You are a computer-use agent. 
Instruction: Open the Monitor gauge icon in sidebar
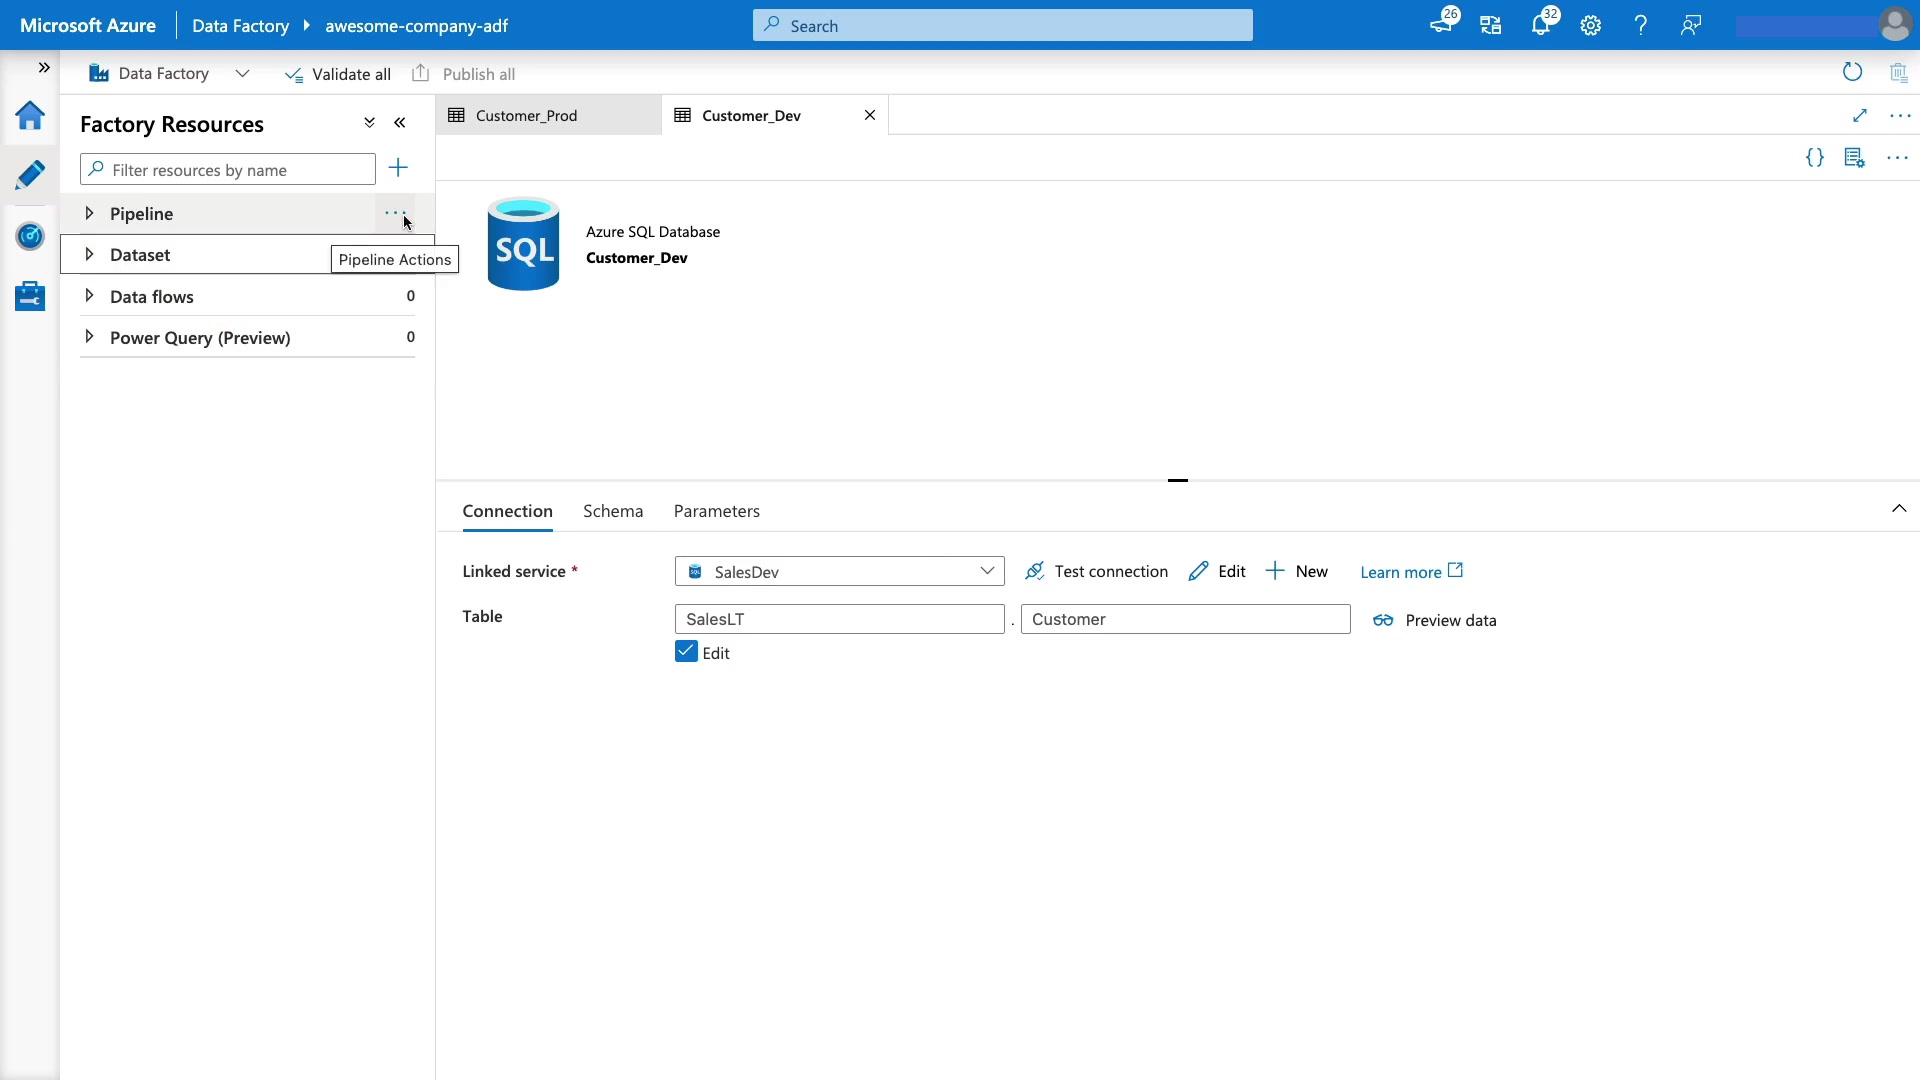[30, 236]
